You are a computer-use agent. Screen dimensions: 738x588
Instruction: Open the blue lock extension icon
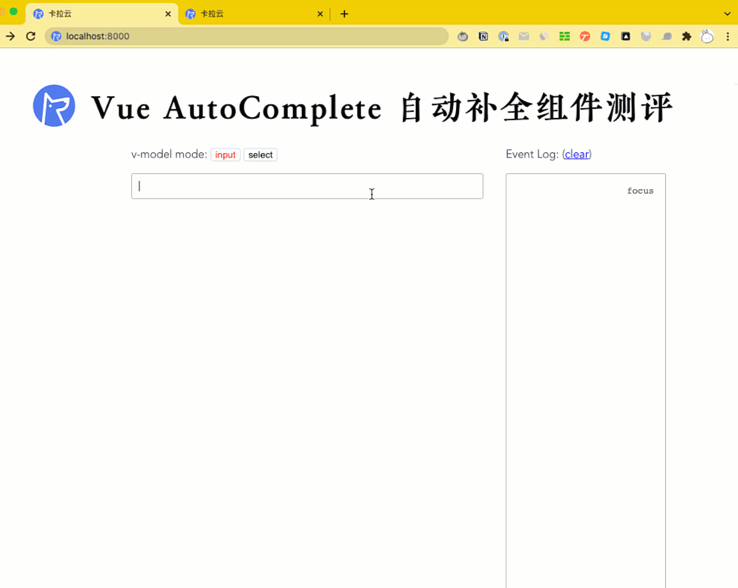(x=504, y=36)
